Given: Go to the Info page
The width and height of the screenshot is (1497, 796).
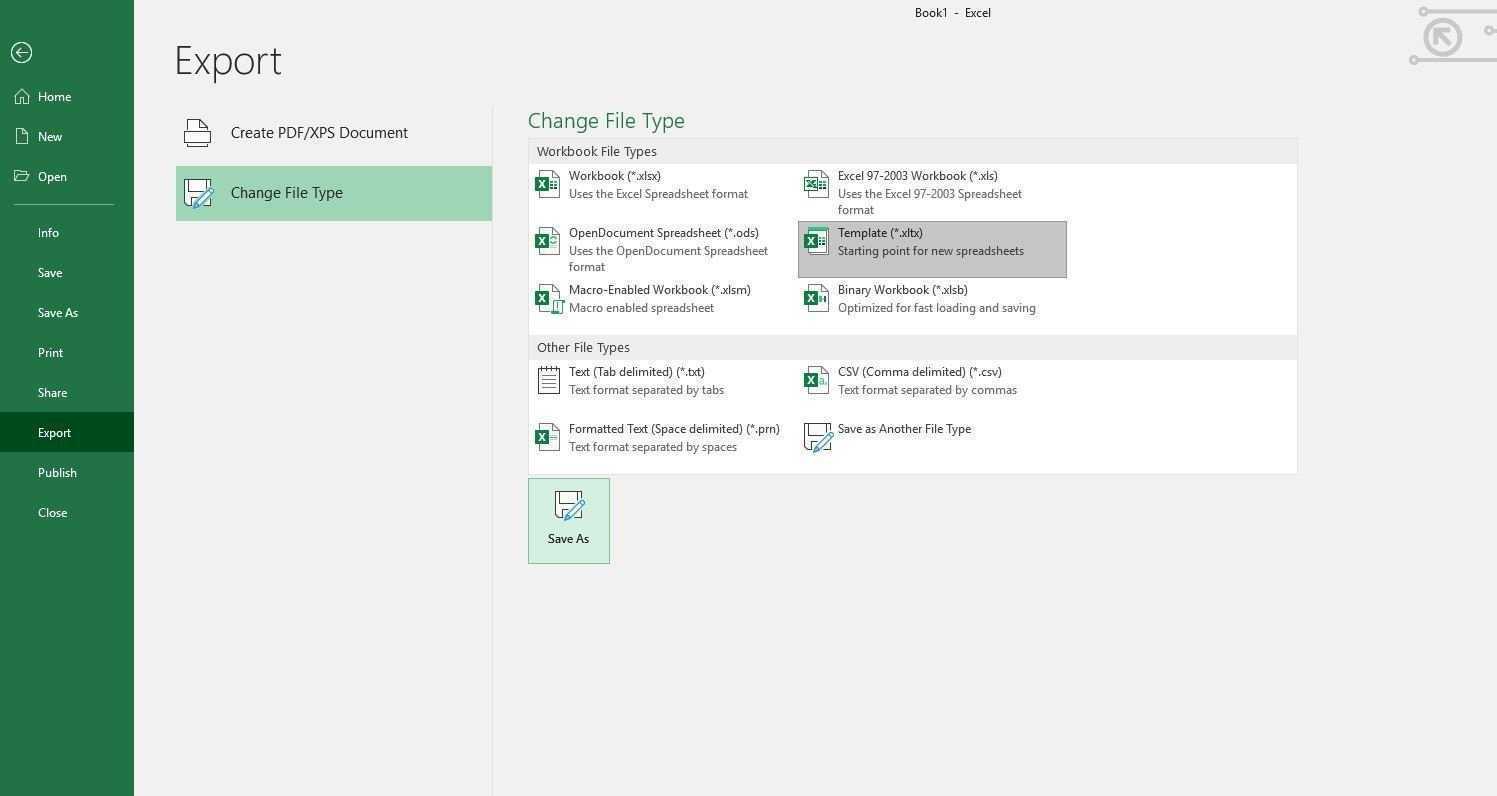Looking at the screenshot, I should tap(48, 233).
